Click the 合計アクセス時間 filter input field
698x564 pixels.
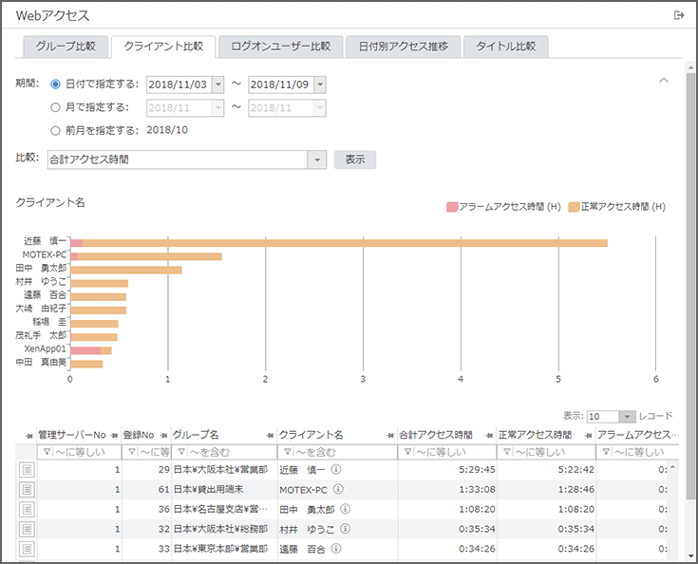coord(447,452)
